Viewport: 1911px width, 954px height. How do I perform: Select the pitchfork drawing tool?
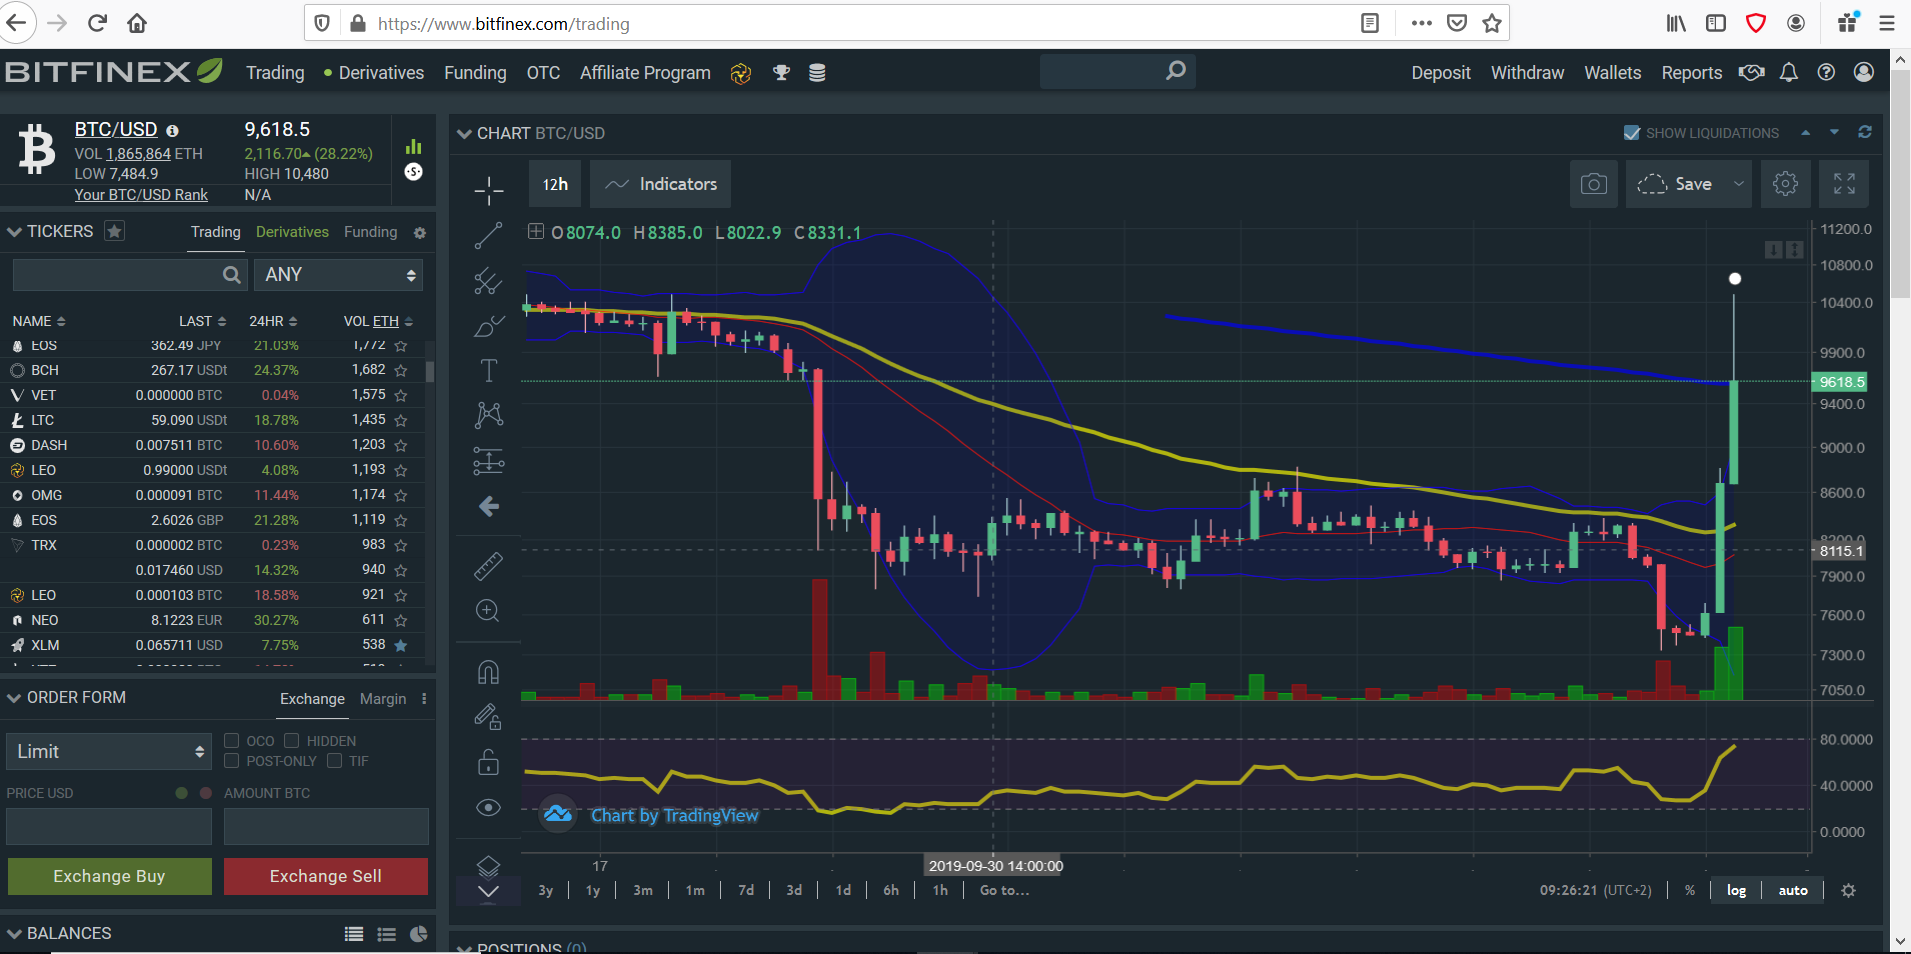(x=488, y=281)
